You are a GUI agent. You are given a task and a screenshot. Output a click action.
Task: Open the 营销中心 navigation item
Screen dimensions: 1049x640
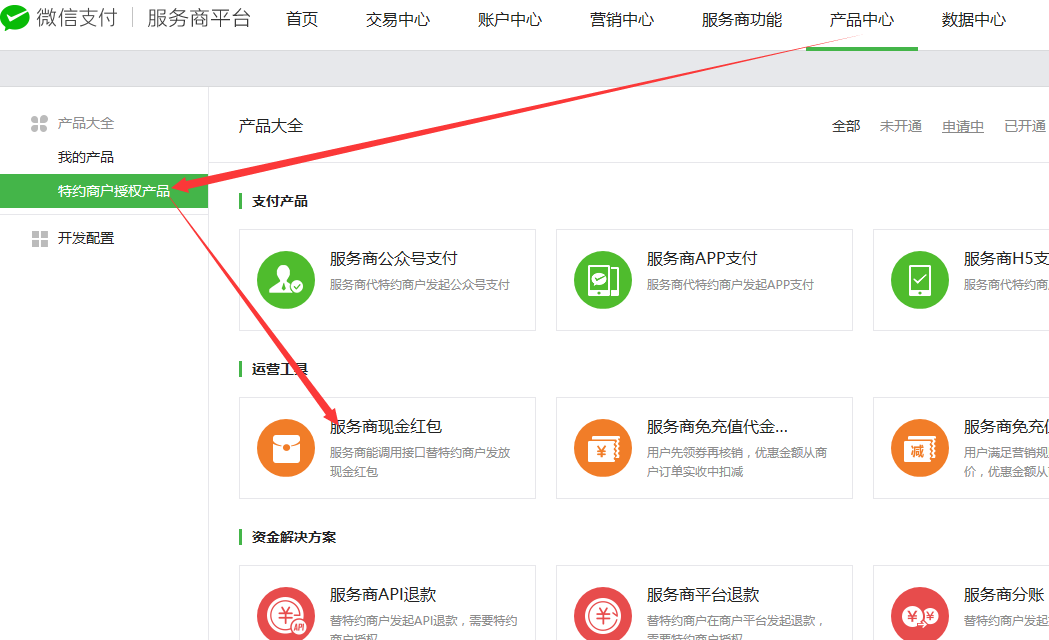[622, 19]
